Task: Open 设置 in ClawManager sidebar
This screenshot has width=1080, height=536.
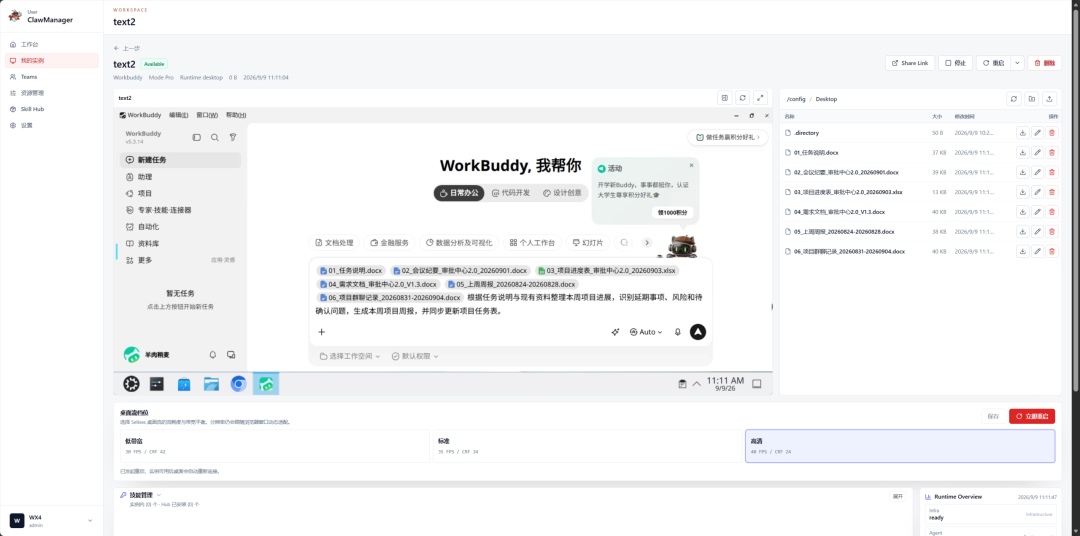Action: [52, 125]
